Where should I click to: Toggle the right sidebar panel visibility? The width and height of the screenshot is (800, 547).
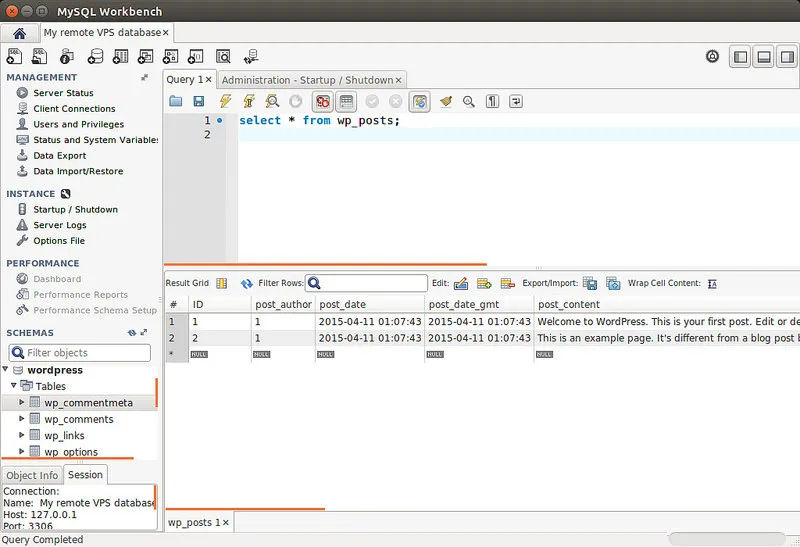[x=787, y=57]
